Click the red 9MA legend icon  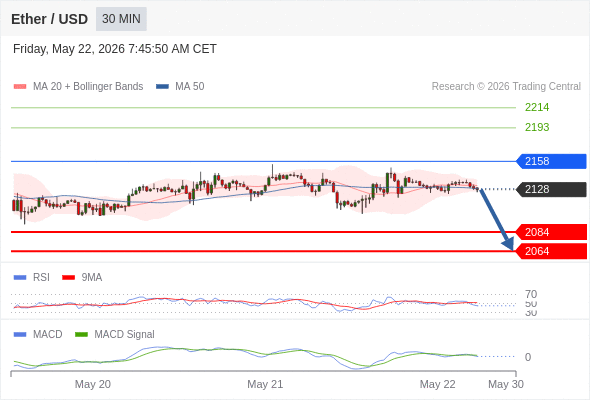pos(68,278)
